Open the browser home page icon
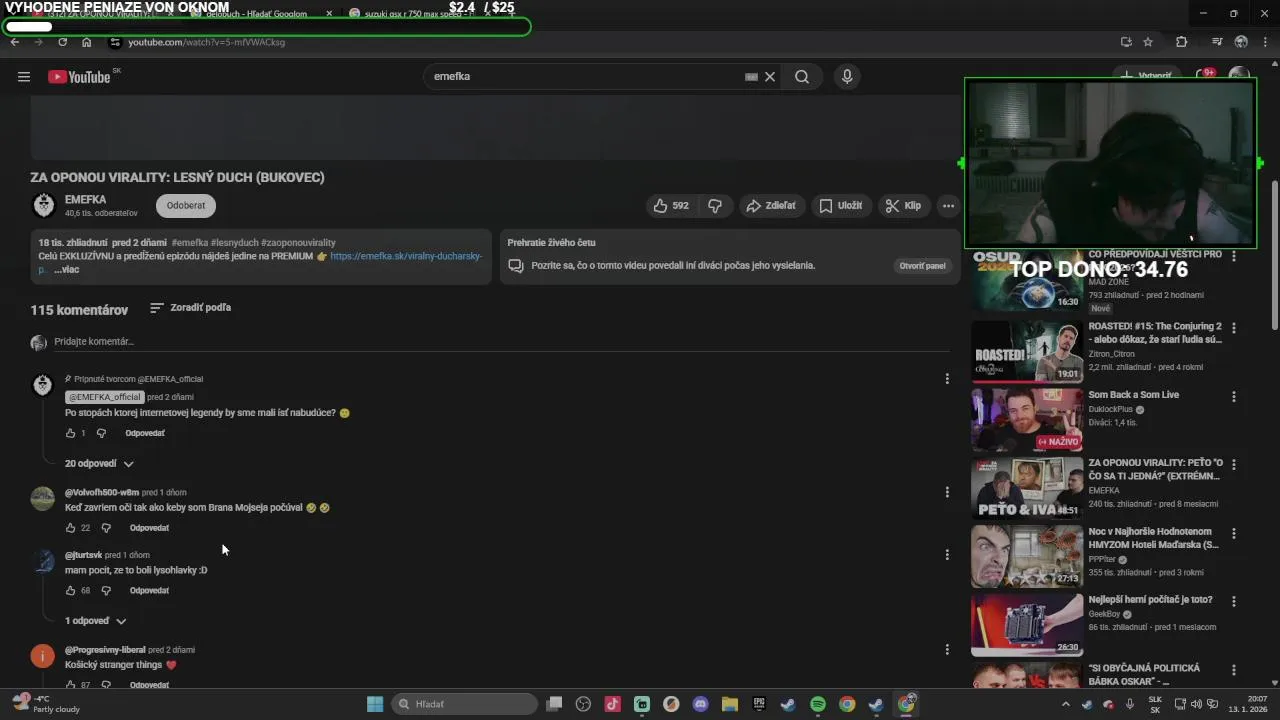 tap(87, 42)
